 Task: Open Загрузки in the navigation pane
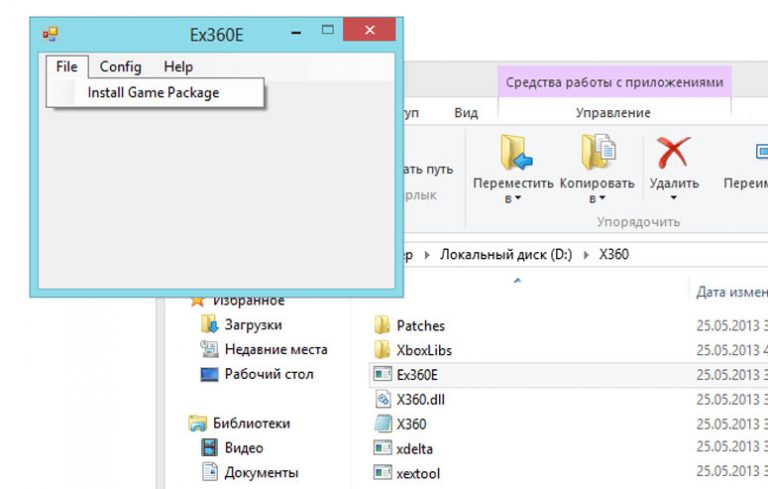click(253, 325)
